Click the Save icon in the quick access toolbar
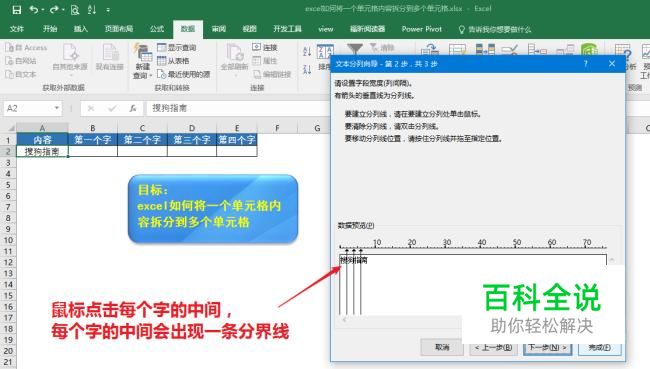The height and width of the screenshot is (369, 650). 17,10
